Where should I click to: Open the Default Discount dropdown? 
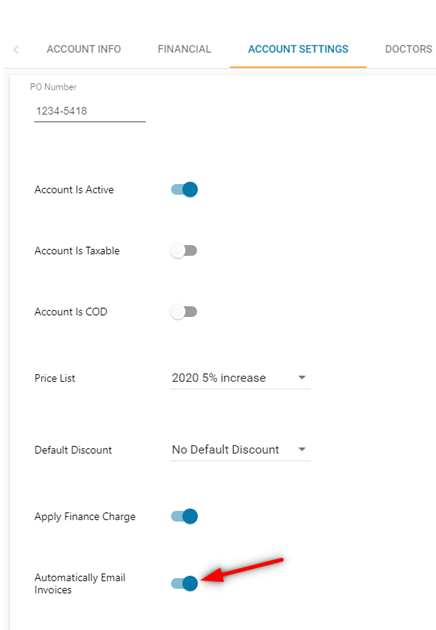pos(240,450)
